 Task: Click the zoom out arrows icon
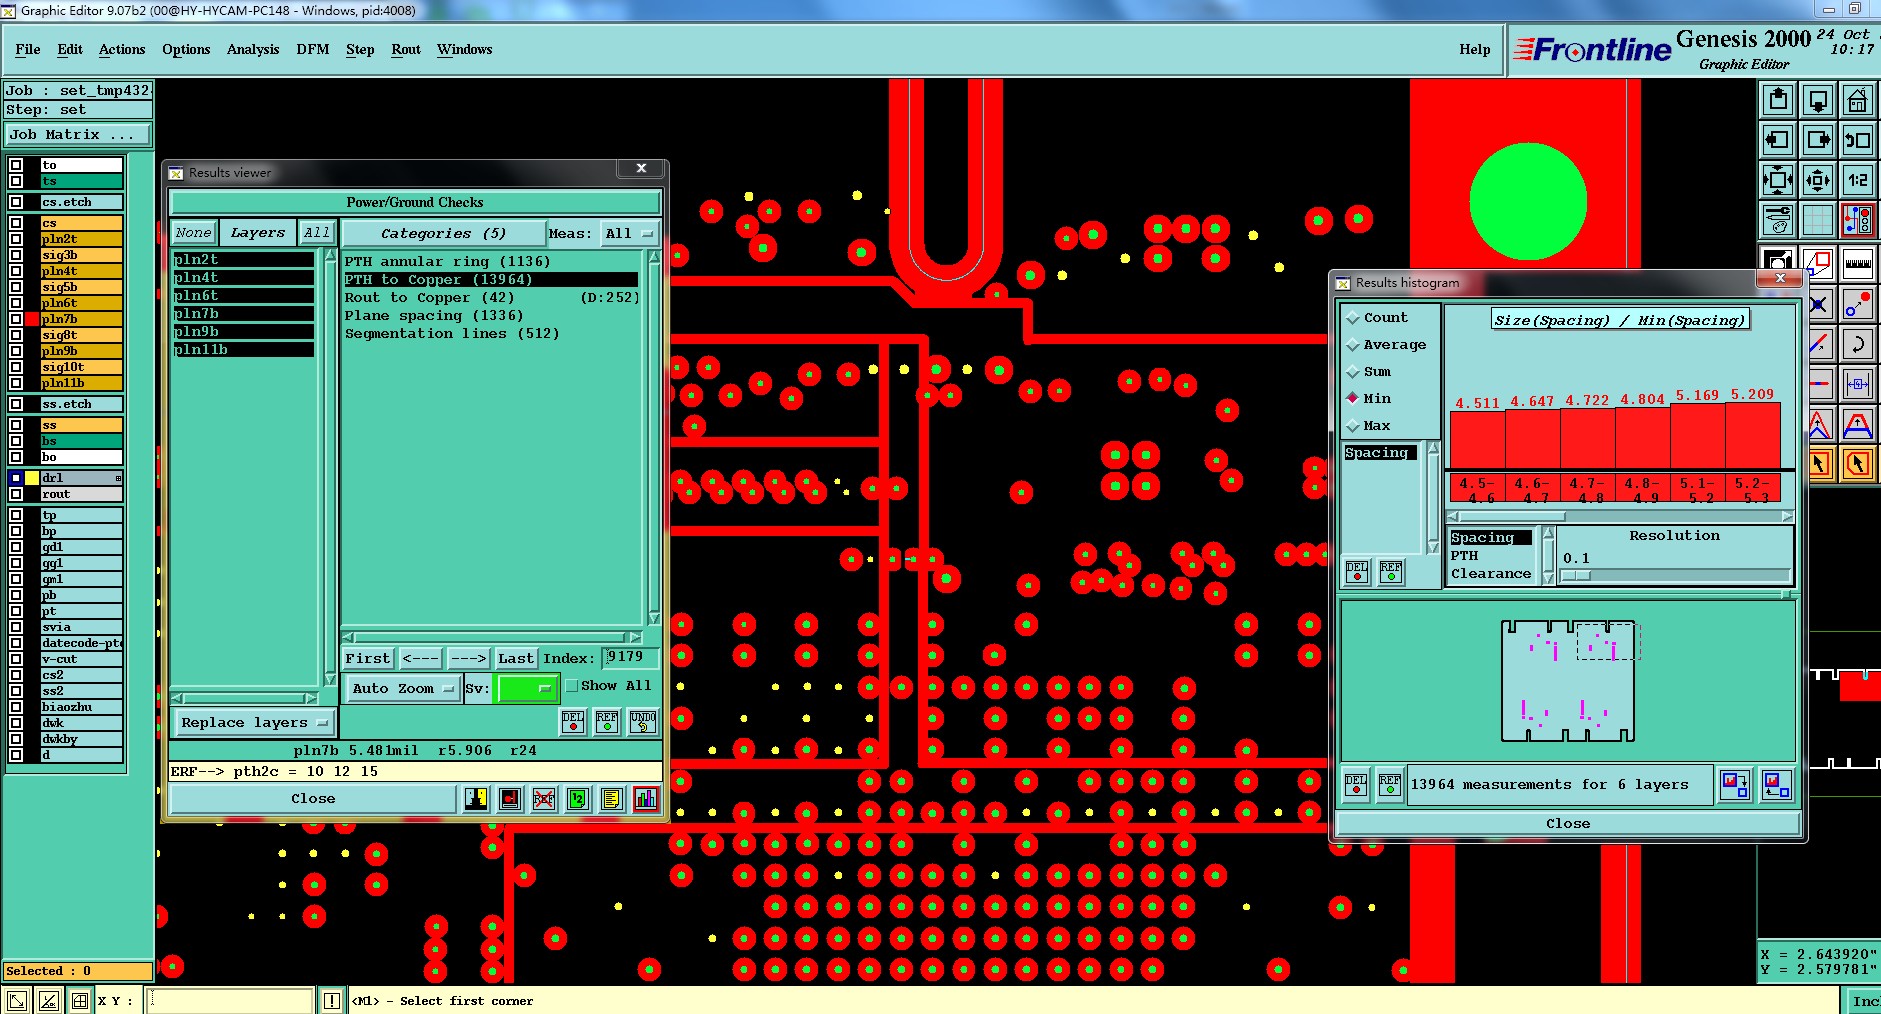[x=1817, y=180]
